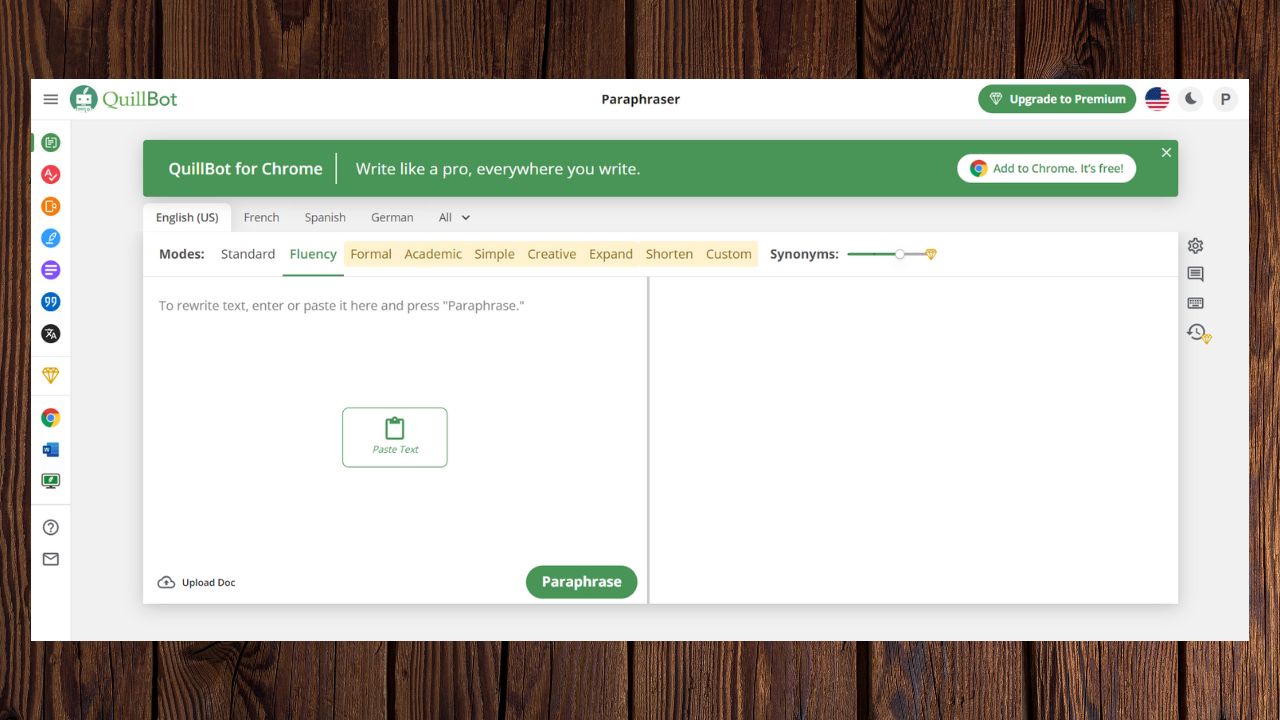Open the QuillBot for Chrome sidebar icon
1280x720 pixels.
pos(51,418)
